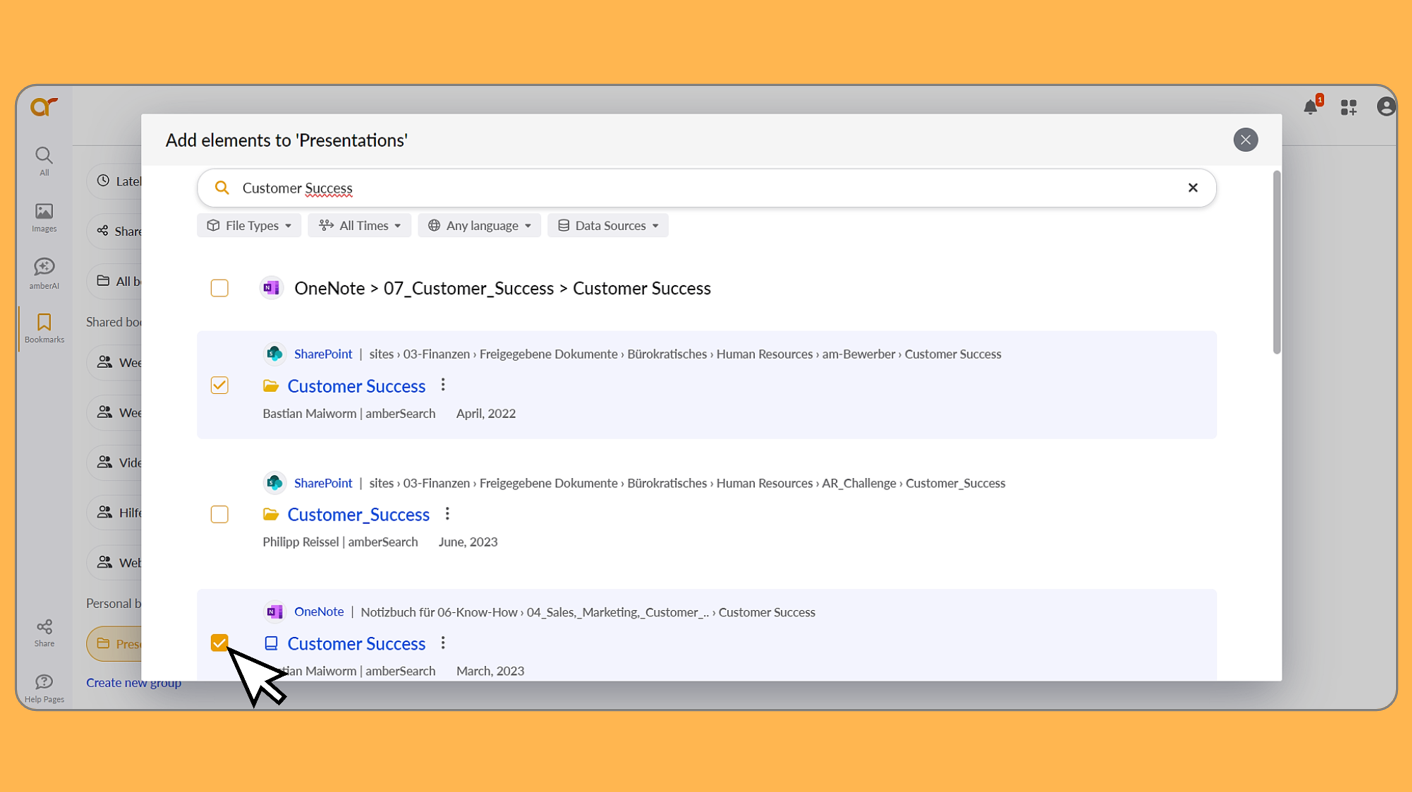The image size is (1412, 792).
Task: Click the OneNote icon in top result
Action: 271,288
